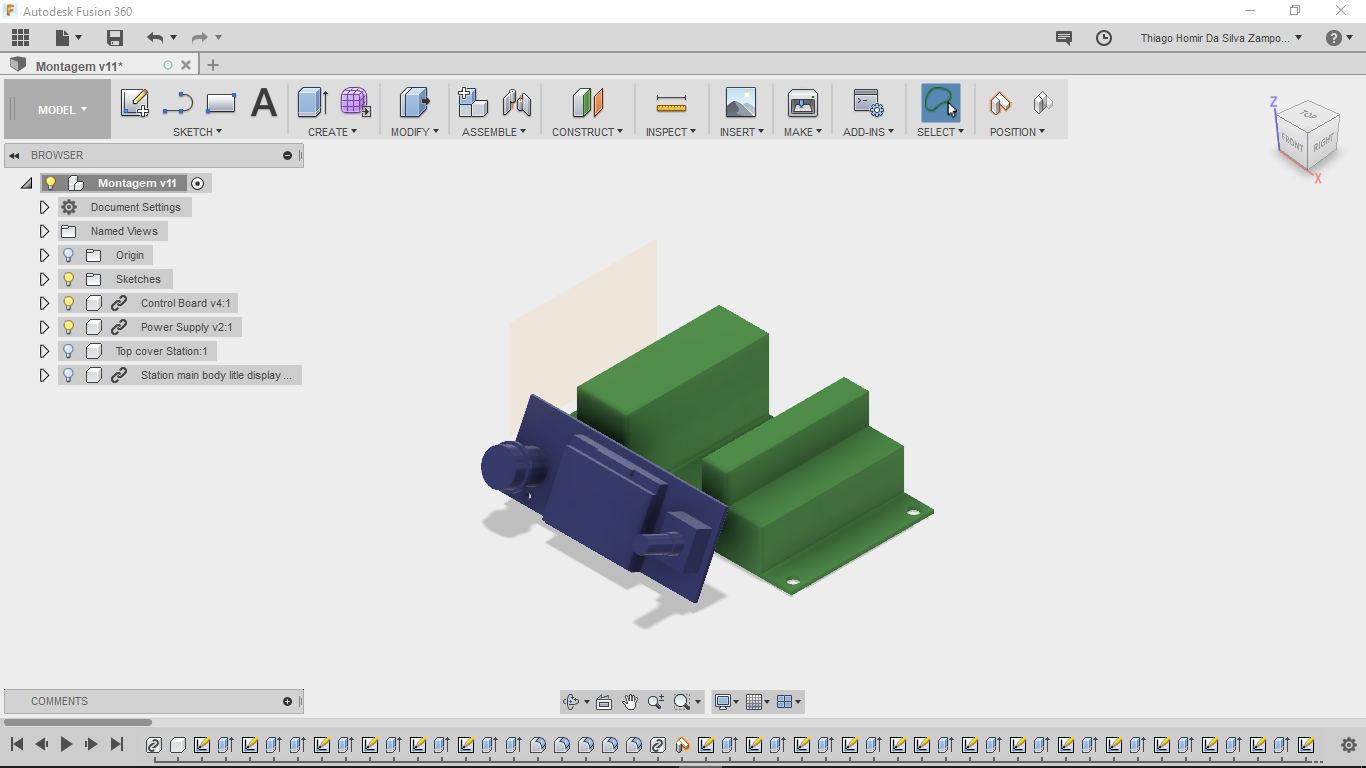Hide the Power Supply v2:1 component
The image size is (1366, 768).
68,327
